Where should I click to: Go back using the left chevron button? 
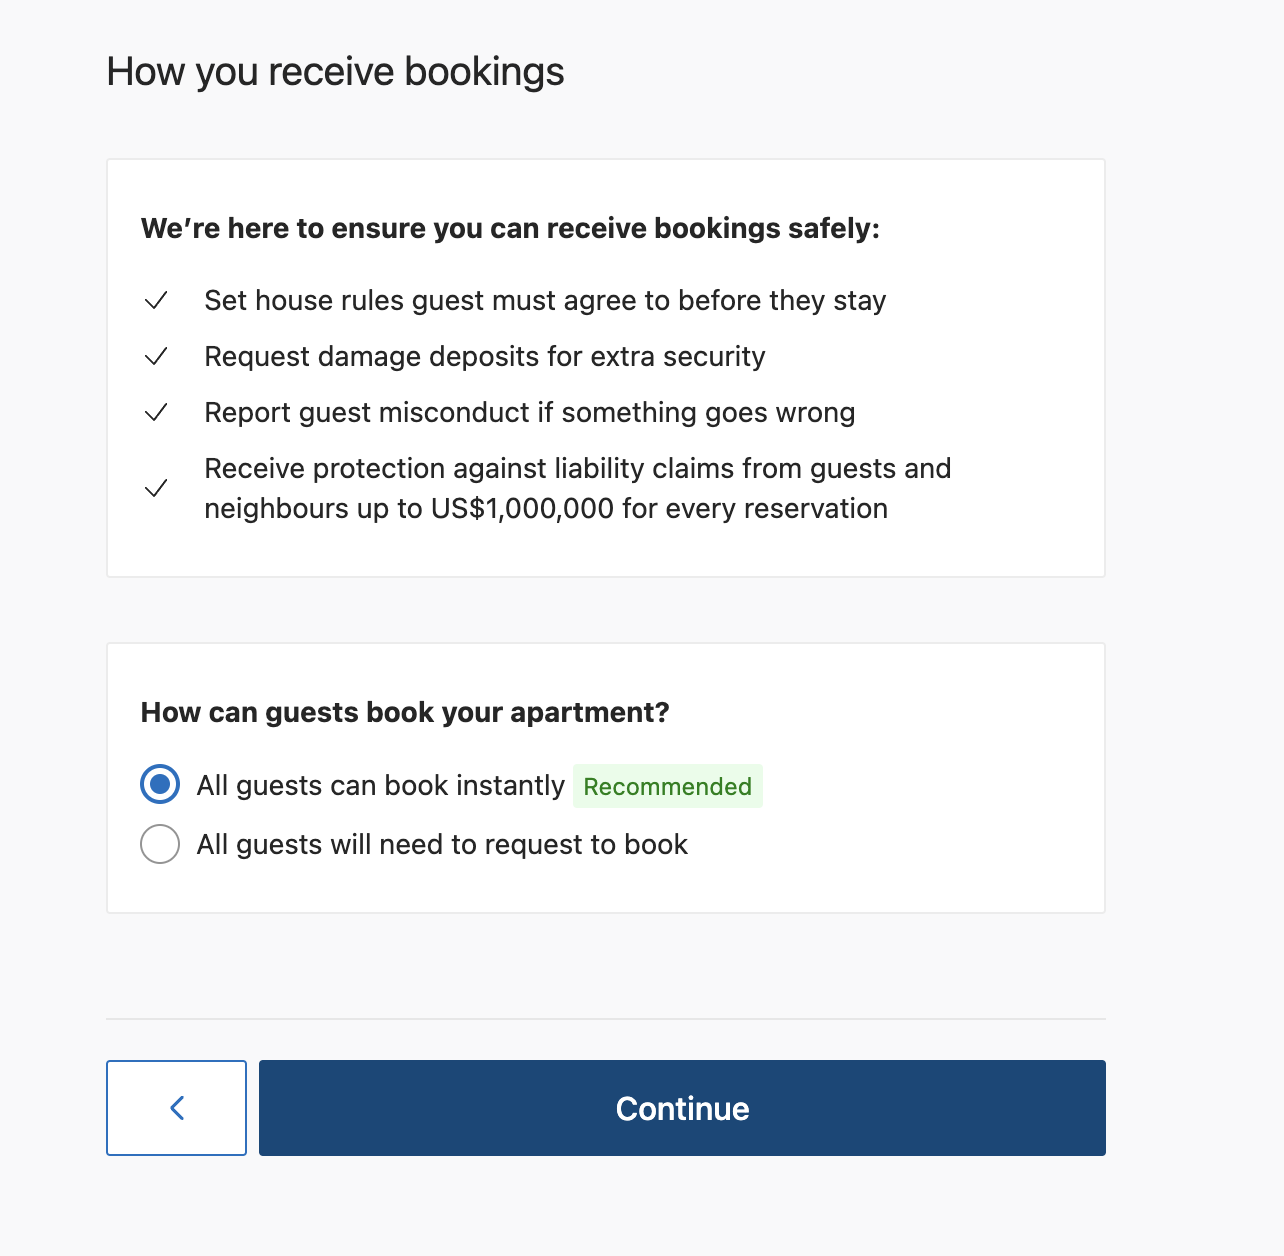tap(177, 1108)
